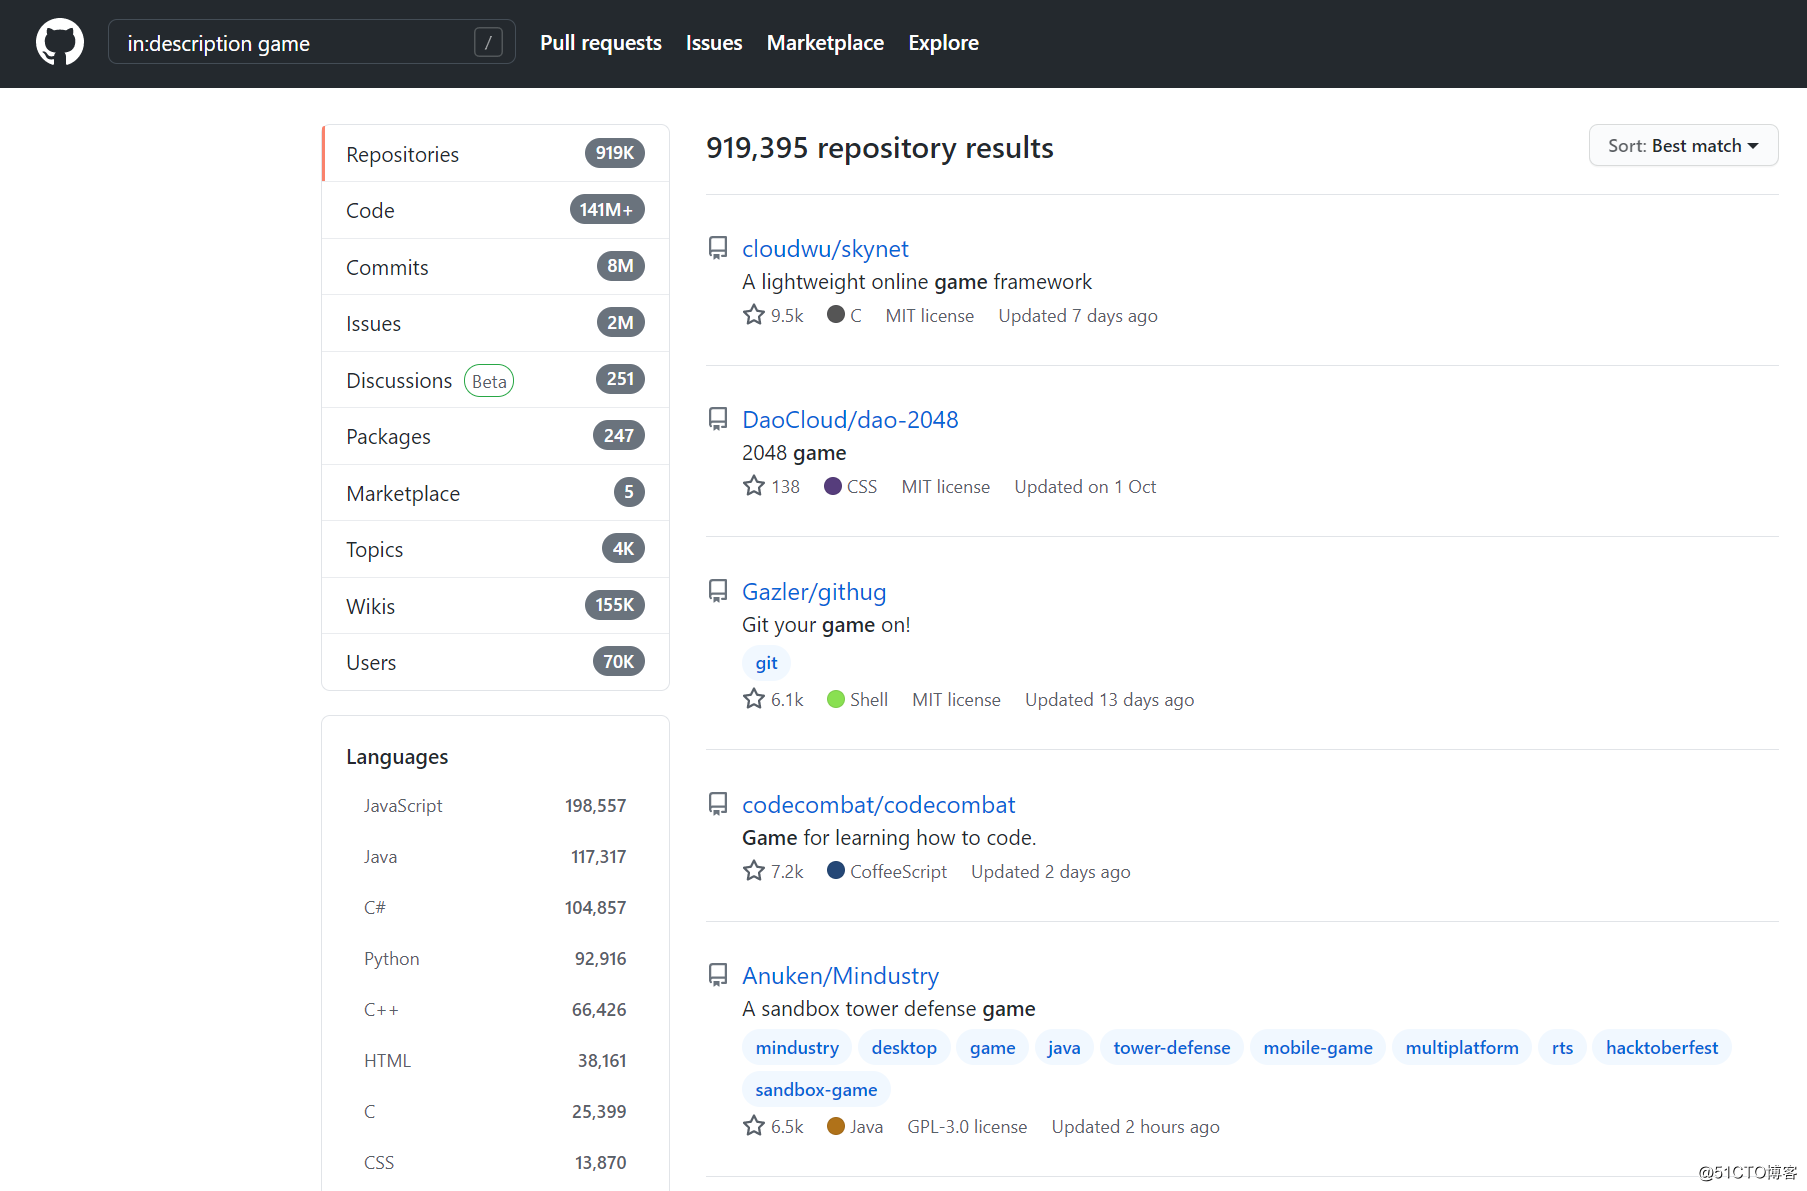Open the Sort: Best match dropdown

(x=1683, y=146)
